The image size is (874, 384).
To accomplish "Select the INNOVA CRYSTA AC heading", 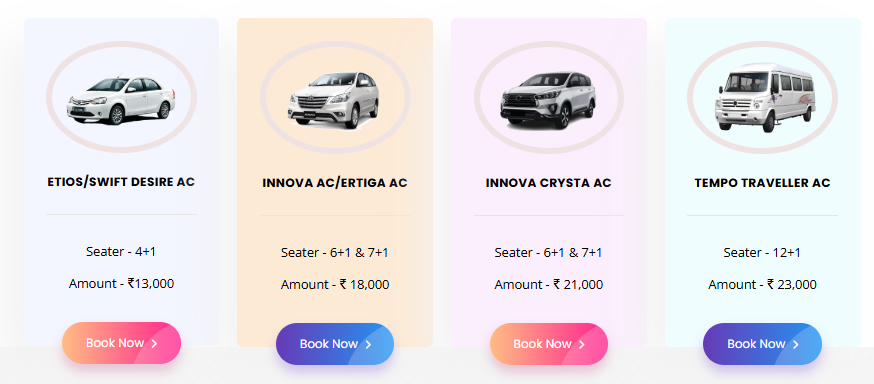I will tap(548, 183).
